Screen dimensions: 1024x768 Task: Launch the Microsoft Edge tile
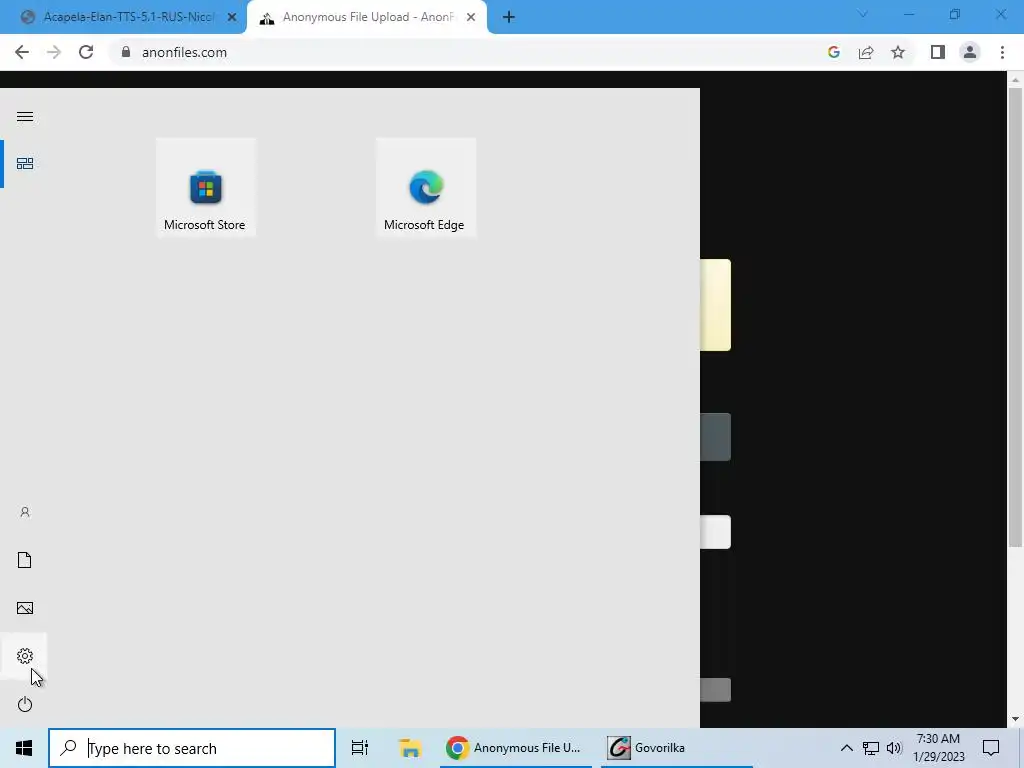tap(426, 187)
